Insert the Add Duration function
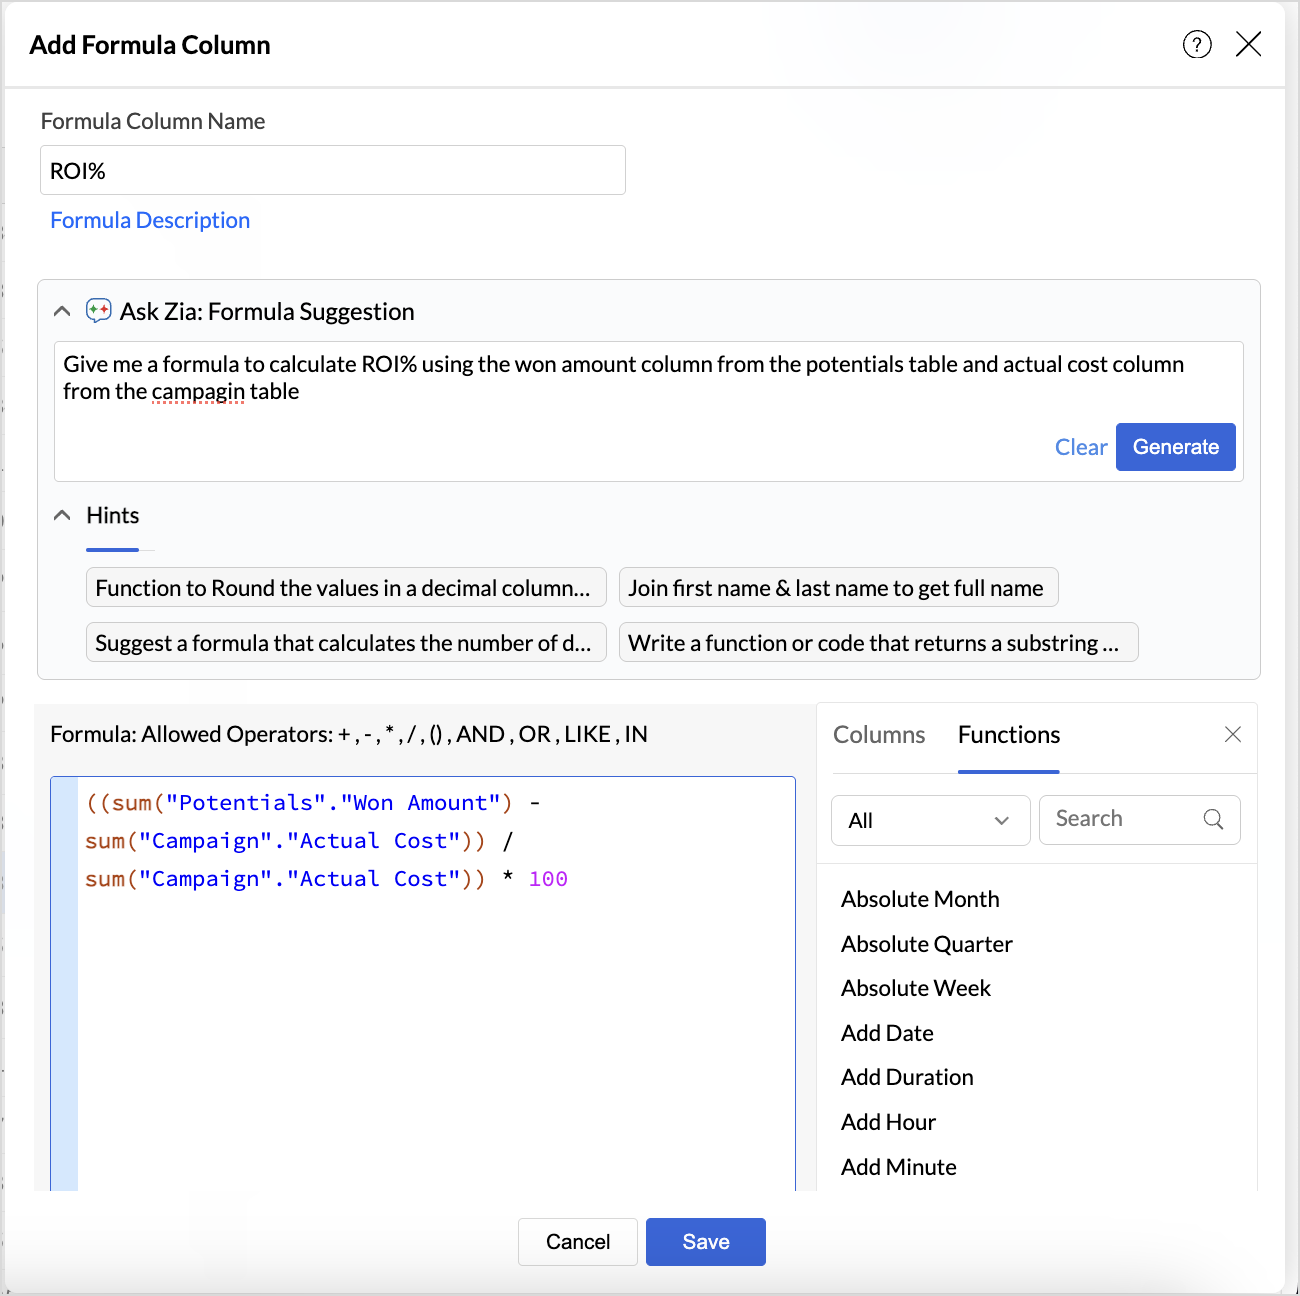This screenshot has height=1296, width=1300. pyautogui.click(x=907, y=1077)
